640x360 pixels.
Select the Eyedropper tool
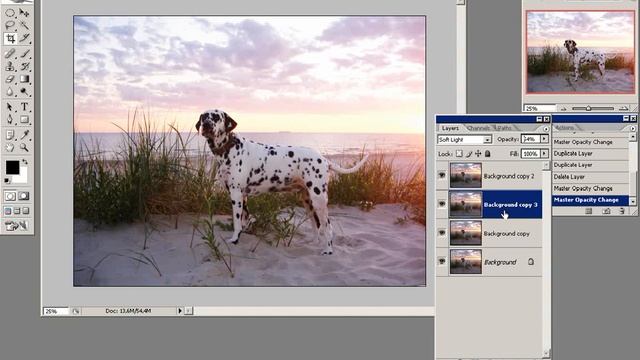point(24,134)
